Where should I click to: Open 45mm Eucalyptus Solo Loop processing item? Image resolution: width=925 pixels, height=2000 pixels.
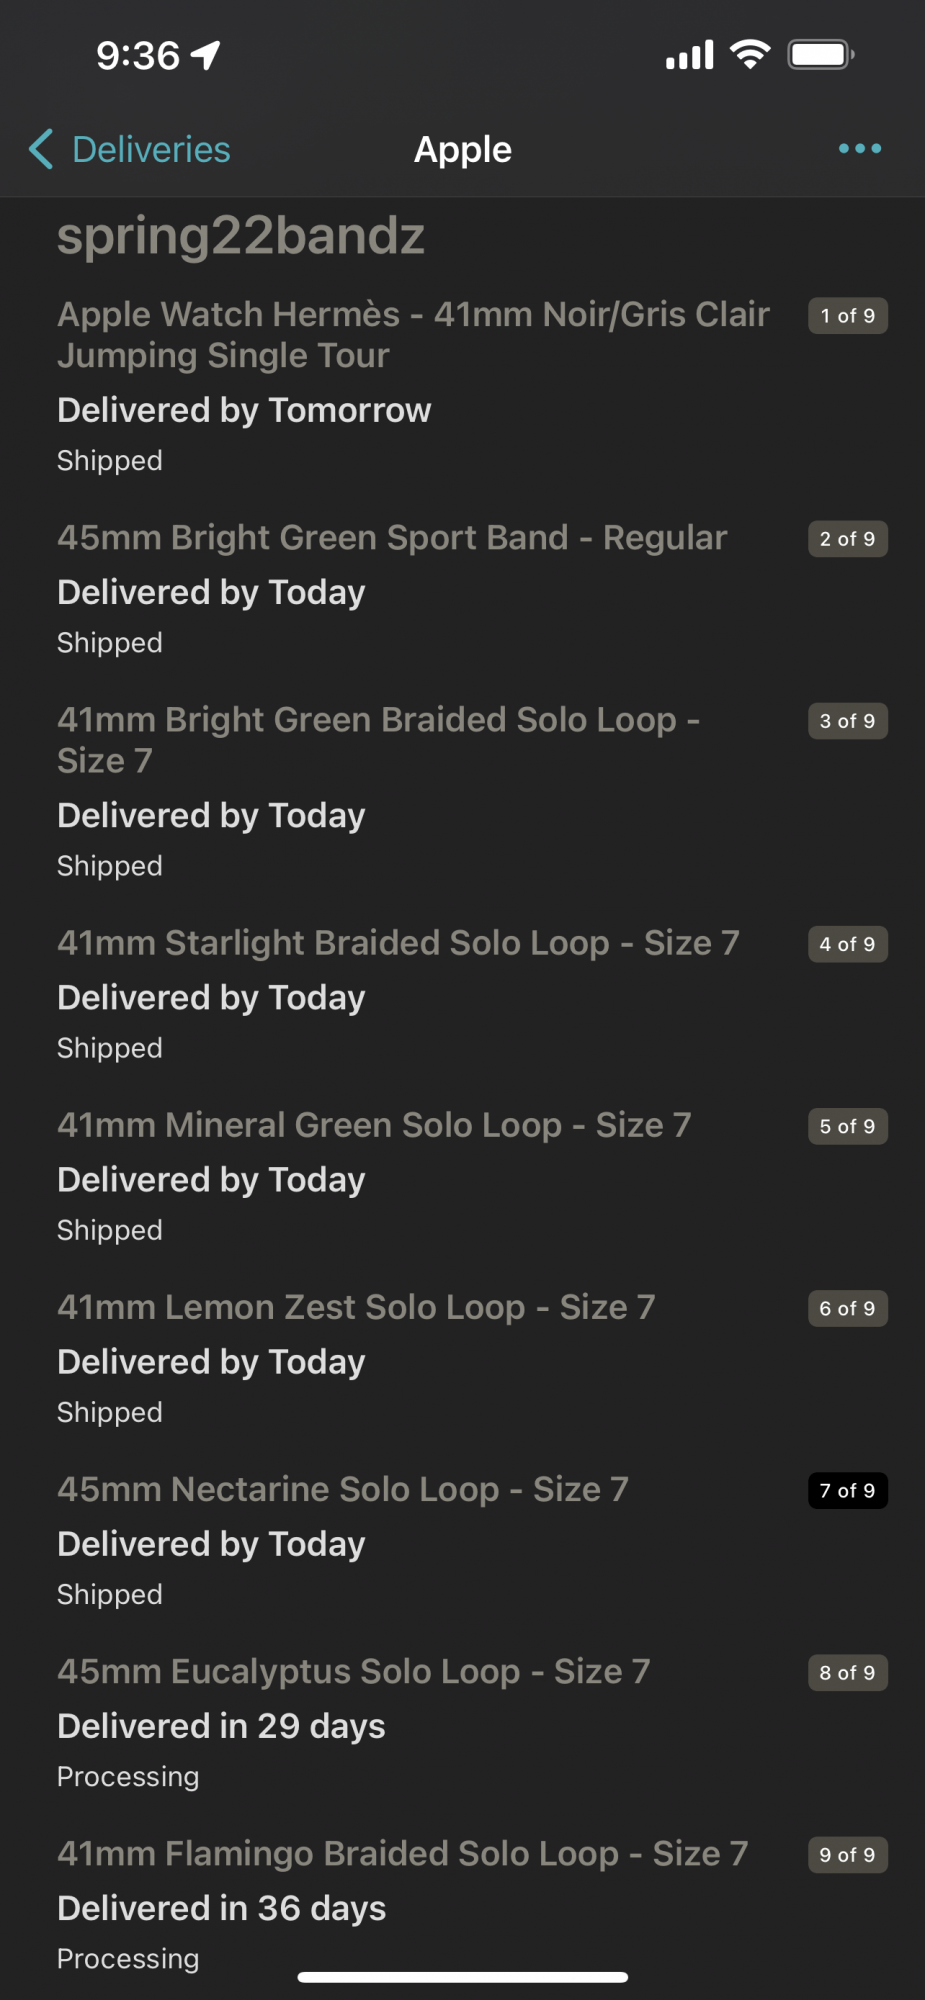click(x=353, y=1671)
